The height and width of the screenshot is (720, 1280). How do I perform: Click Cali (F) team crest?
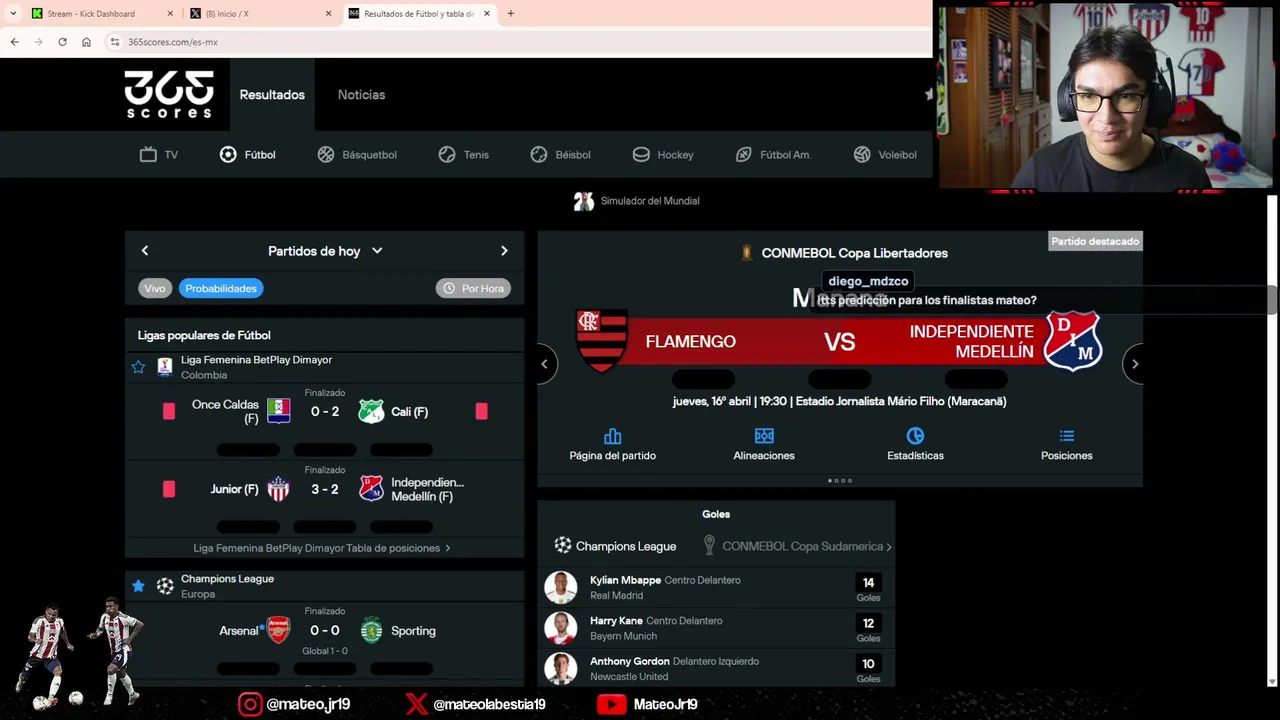click(x=371, y=411)
